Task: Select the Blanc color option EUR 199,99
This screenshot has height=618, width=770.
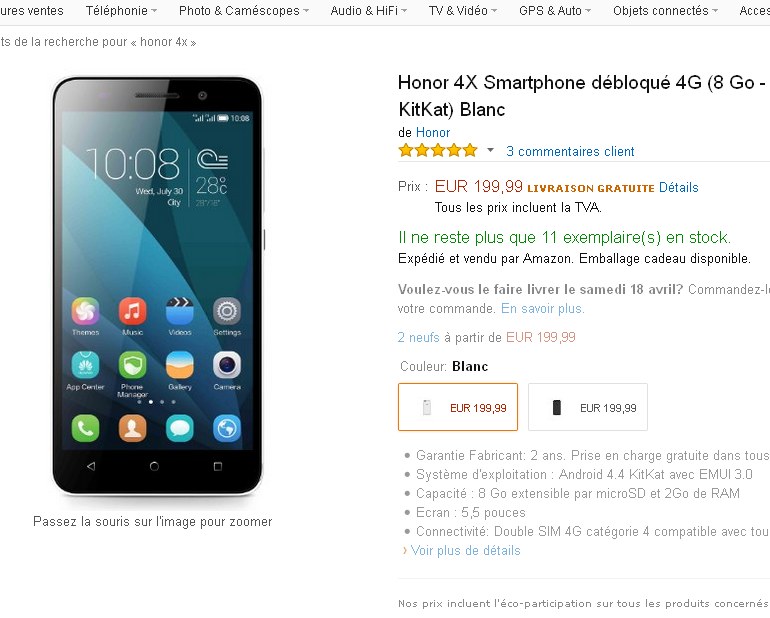Action: pos(458,407)
